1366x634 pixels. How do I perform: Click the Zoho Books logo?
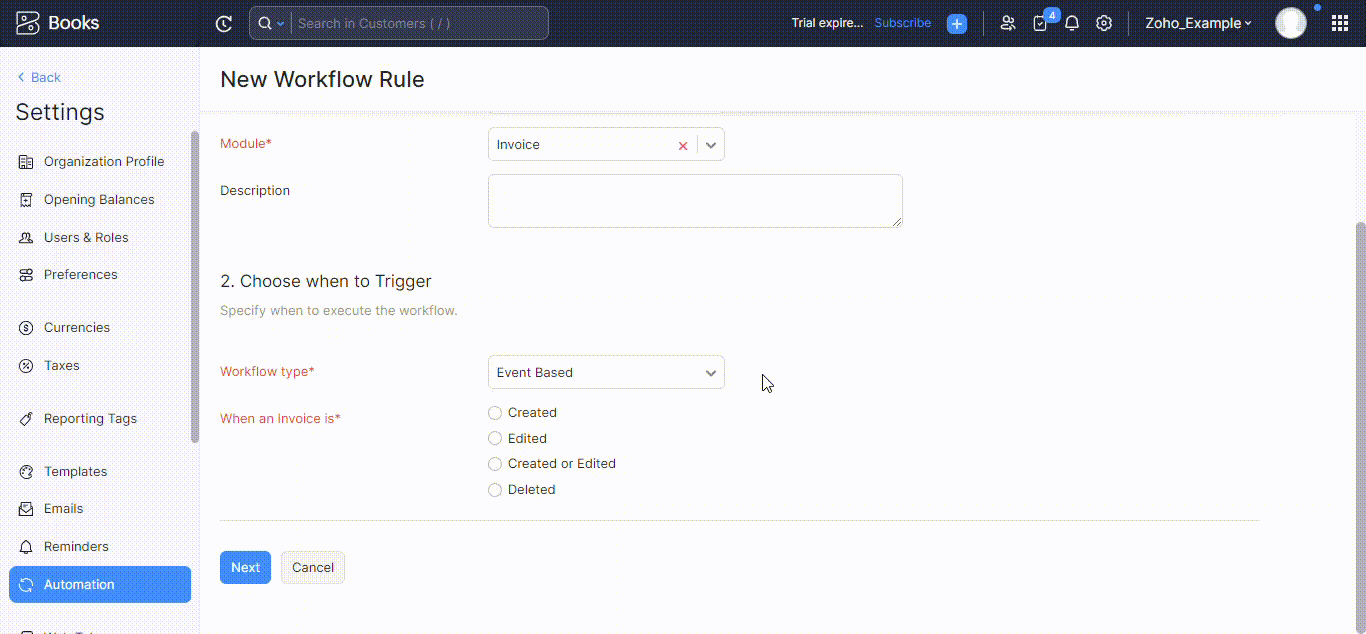pos(28,22)
